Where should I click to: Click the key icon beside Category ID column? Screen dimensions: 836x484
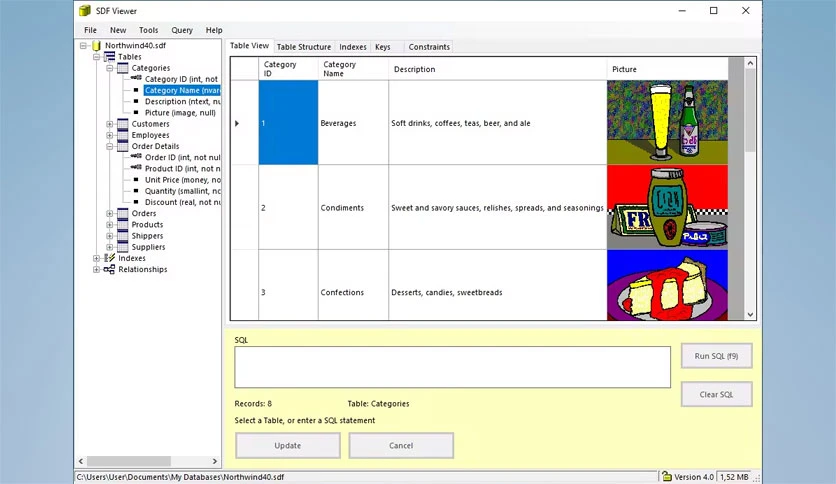click(x=136, y=78)
